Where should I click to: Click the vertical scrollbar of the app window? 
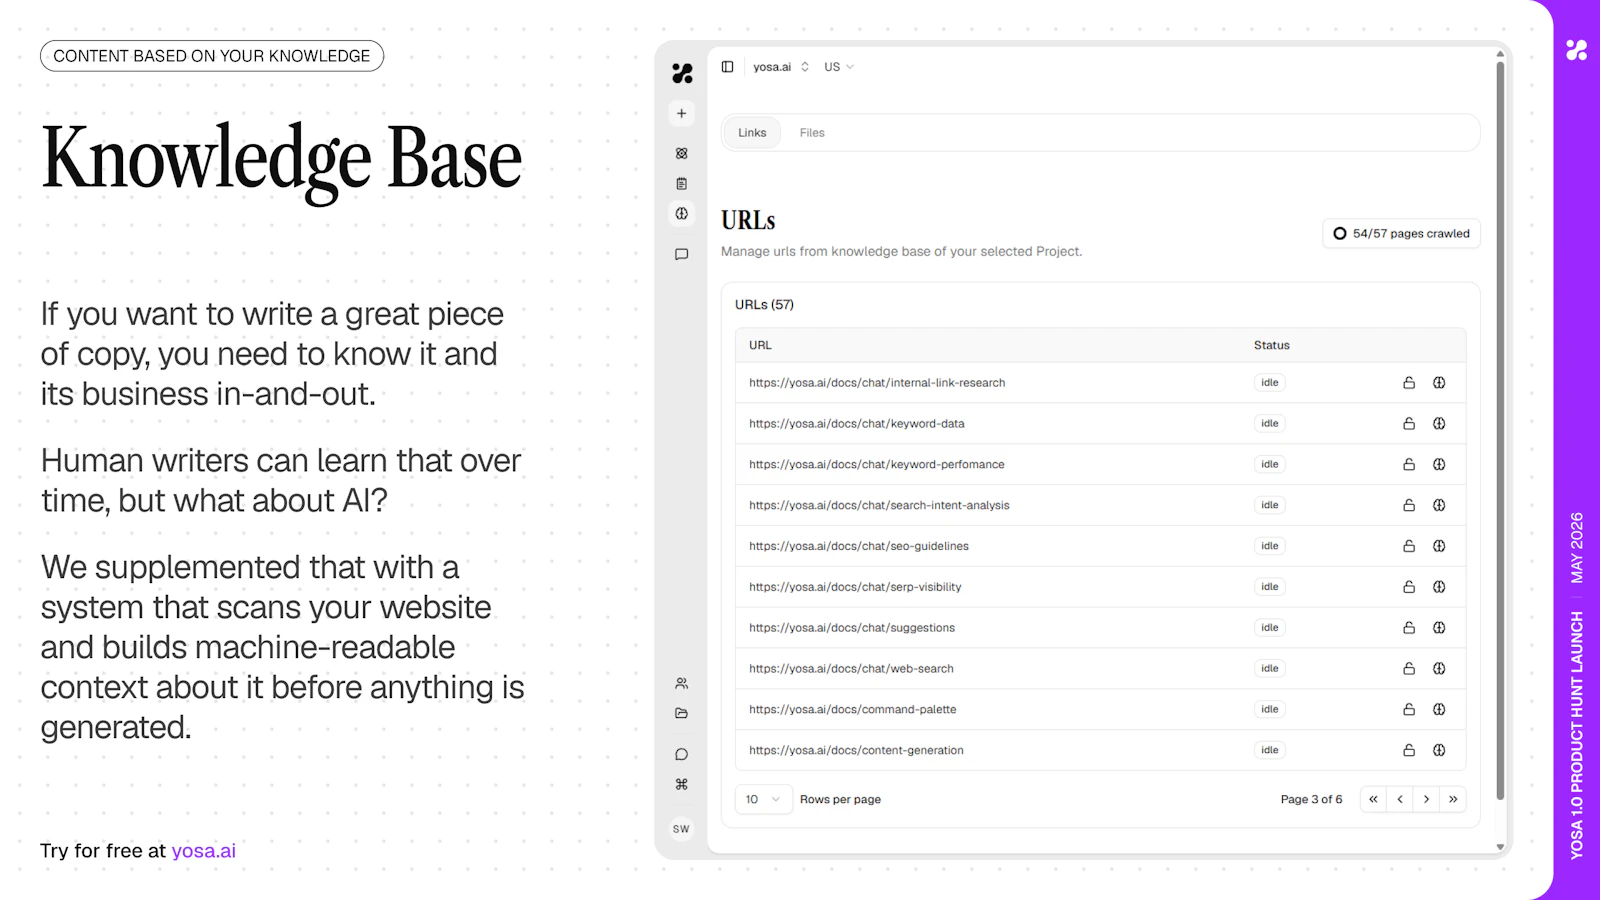click(x=1500, y=430)
